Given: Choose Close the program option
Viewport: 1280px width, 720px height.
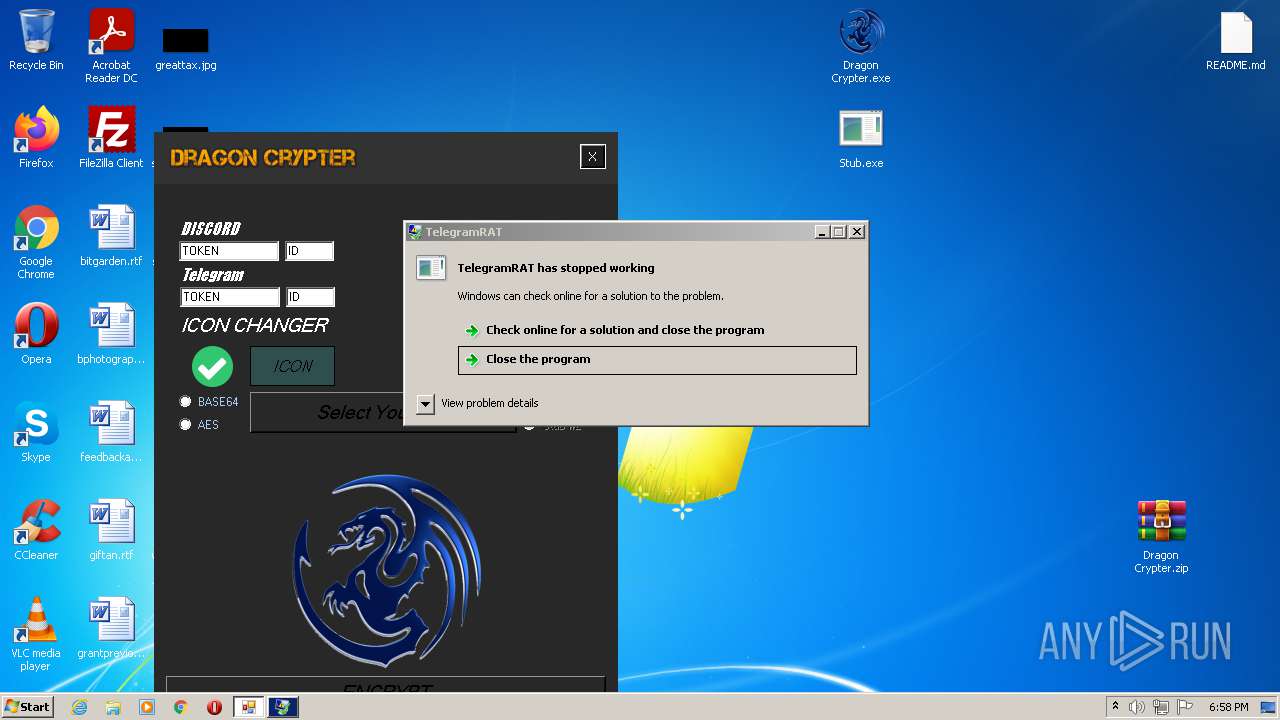Looking at the screenshot, I should point(657,360).
